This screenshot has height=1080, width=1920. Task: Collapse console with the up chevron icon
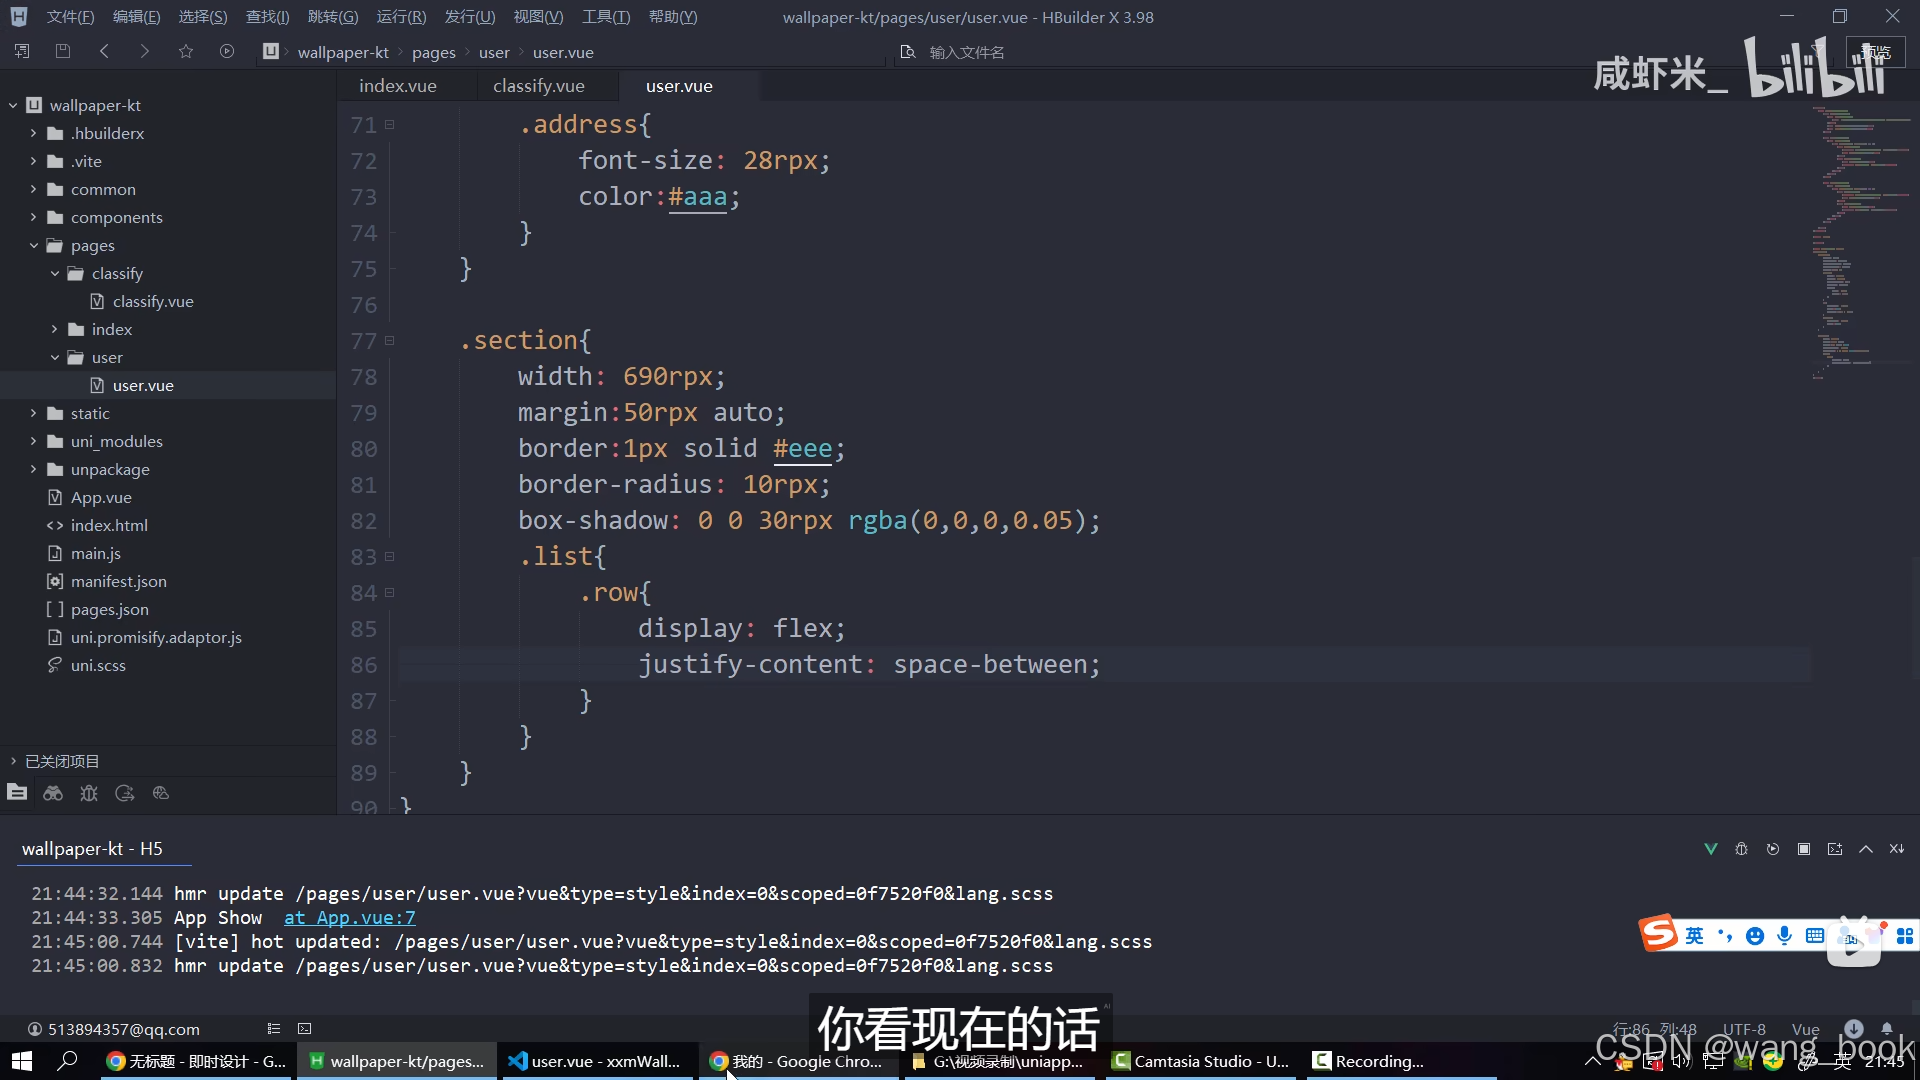1866,849
